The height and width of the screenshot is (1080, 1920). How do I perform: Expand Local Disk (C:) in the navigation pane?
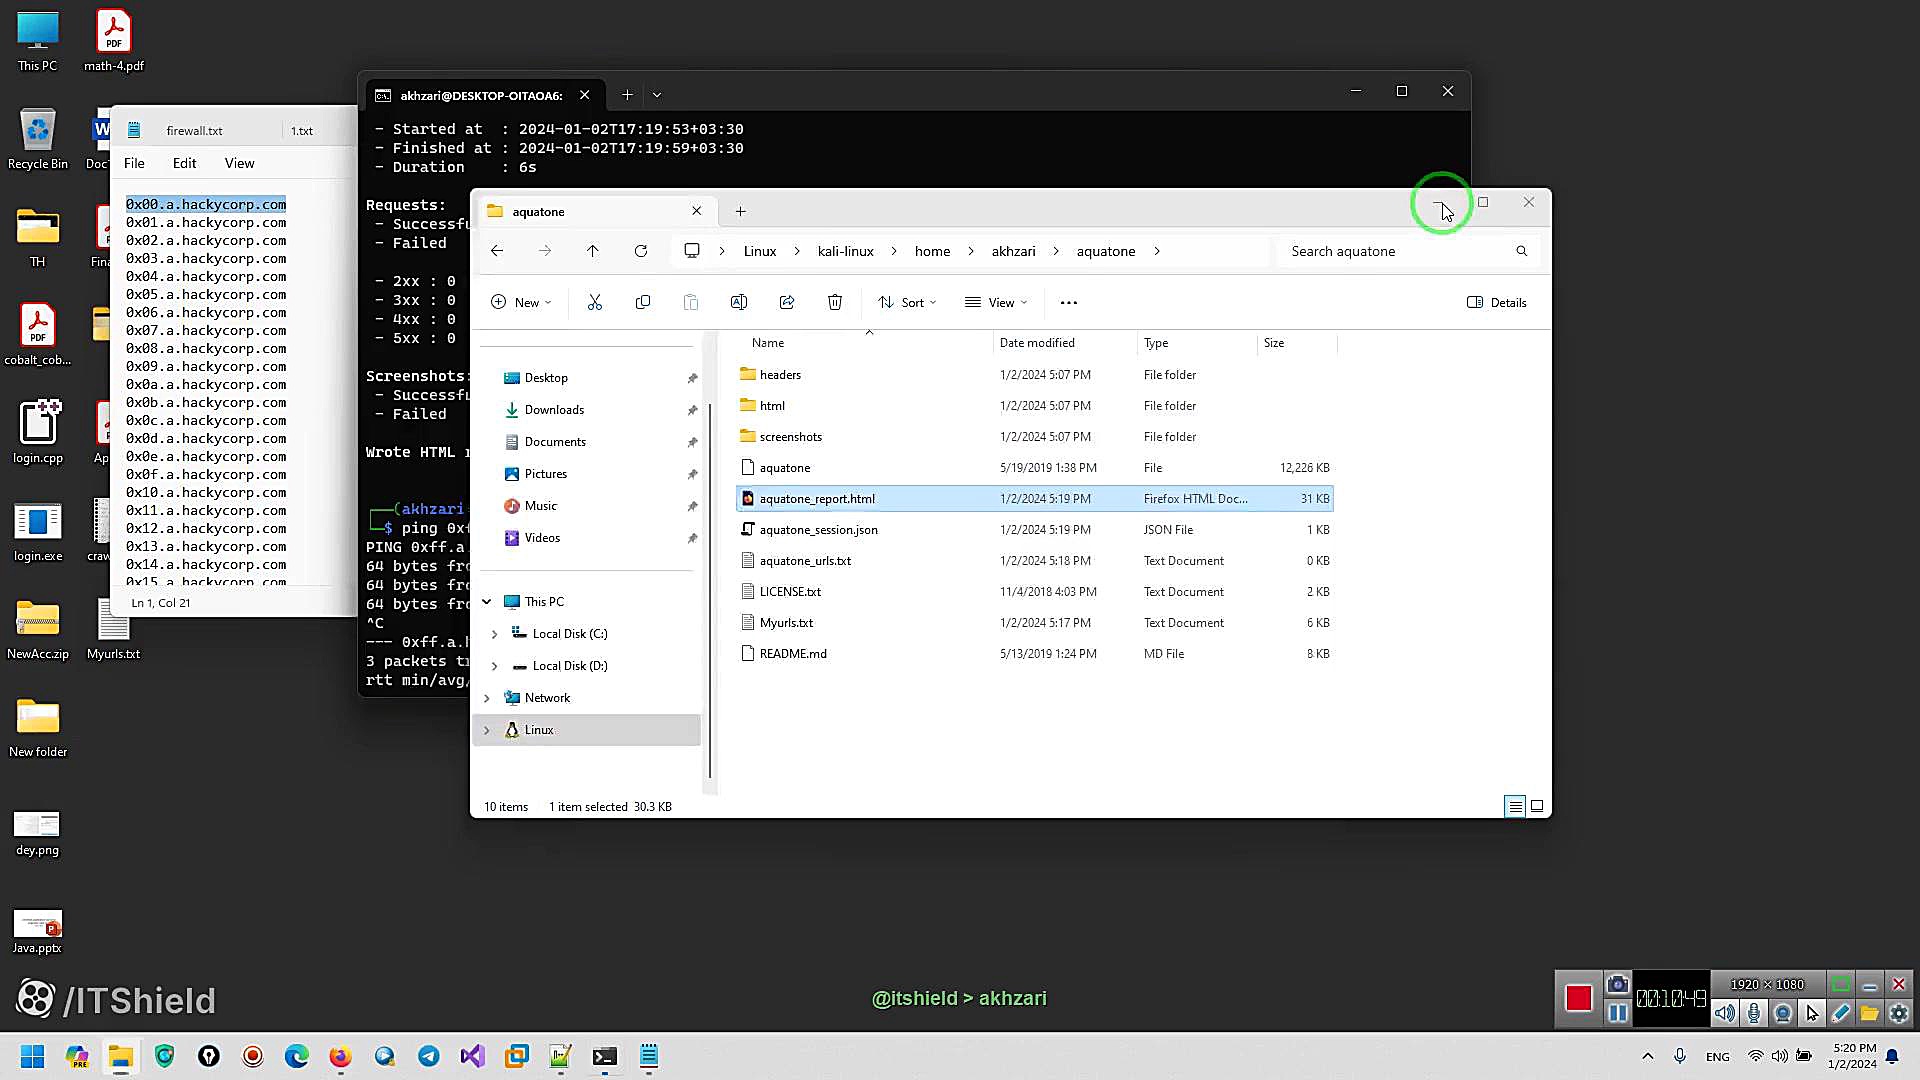(x=494, y=634)
